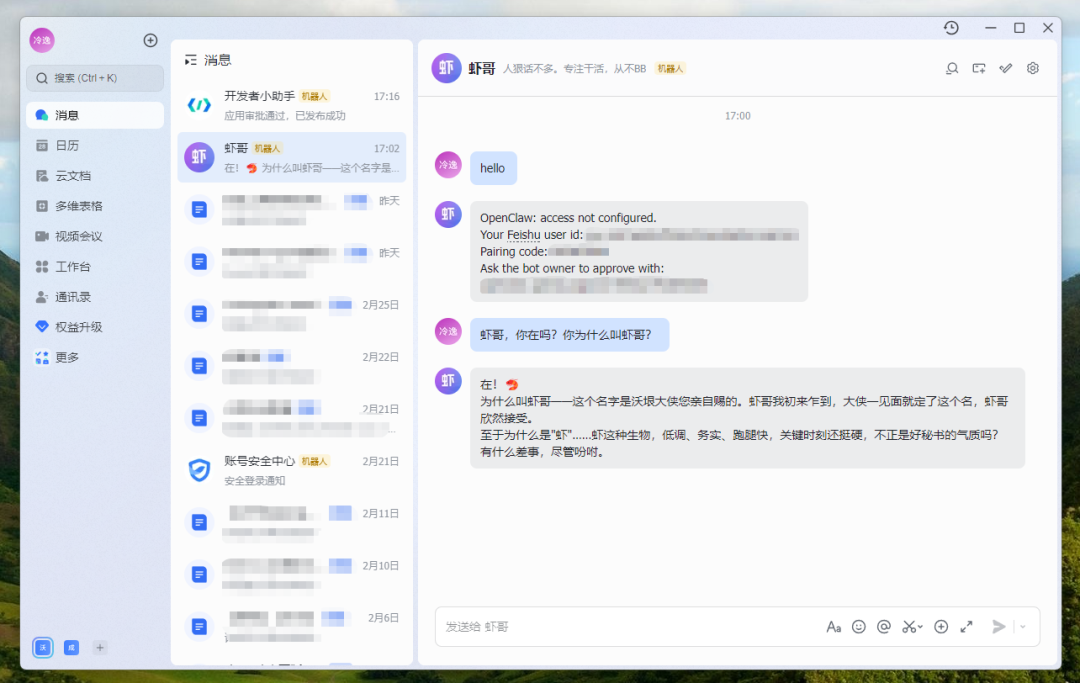Take a screenshot with the scissors tool

908,626
